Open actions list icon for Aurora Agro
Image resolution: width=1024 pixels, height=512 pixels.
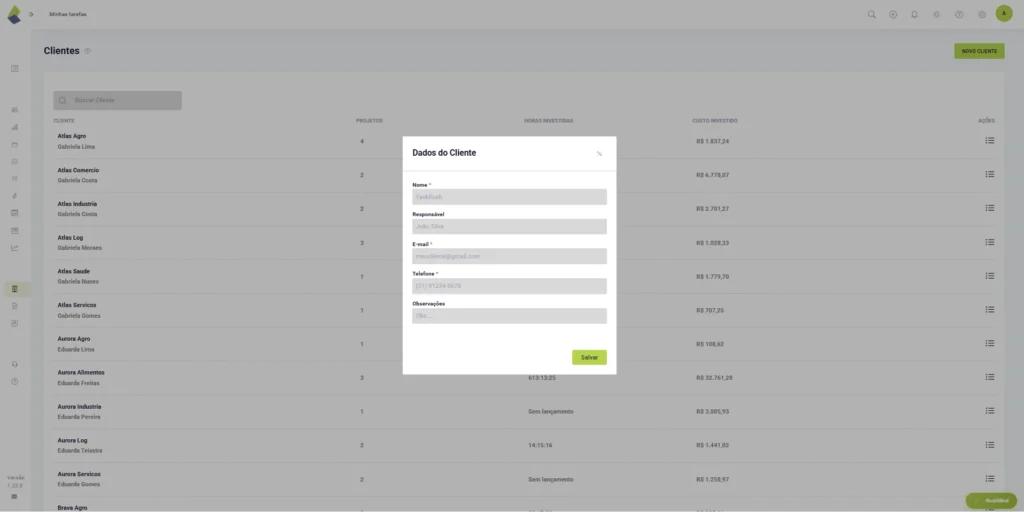click(x=989, y=344)
